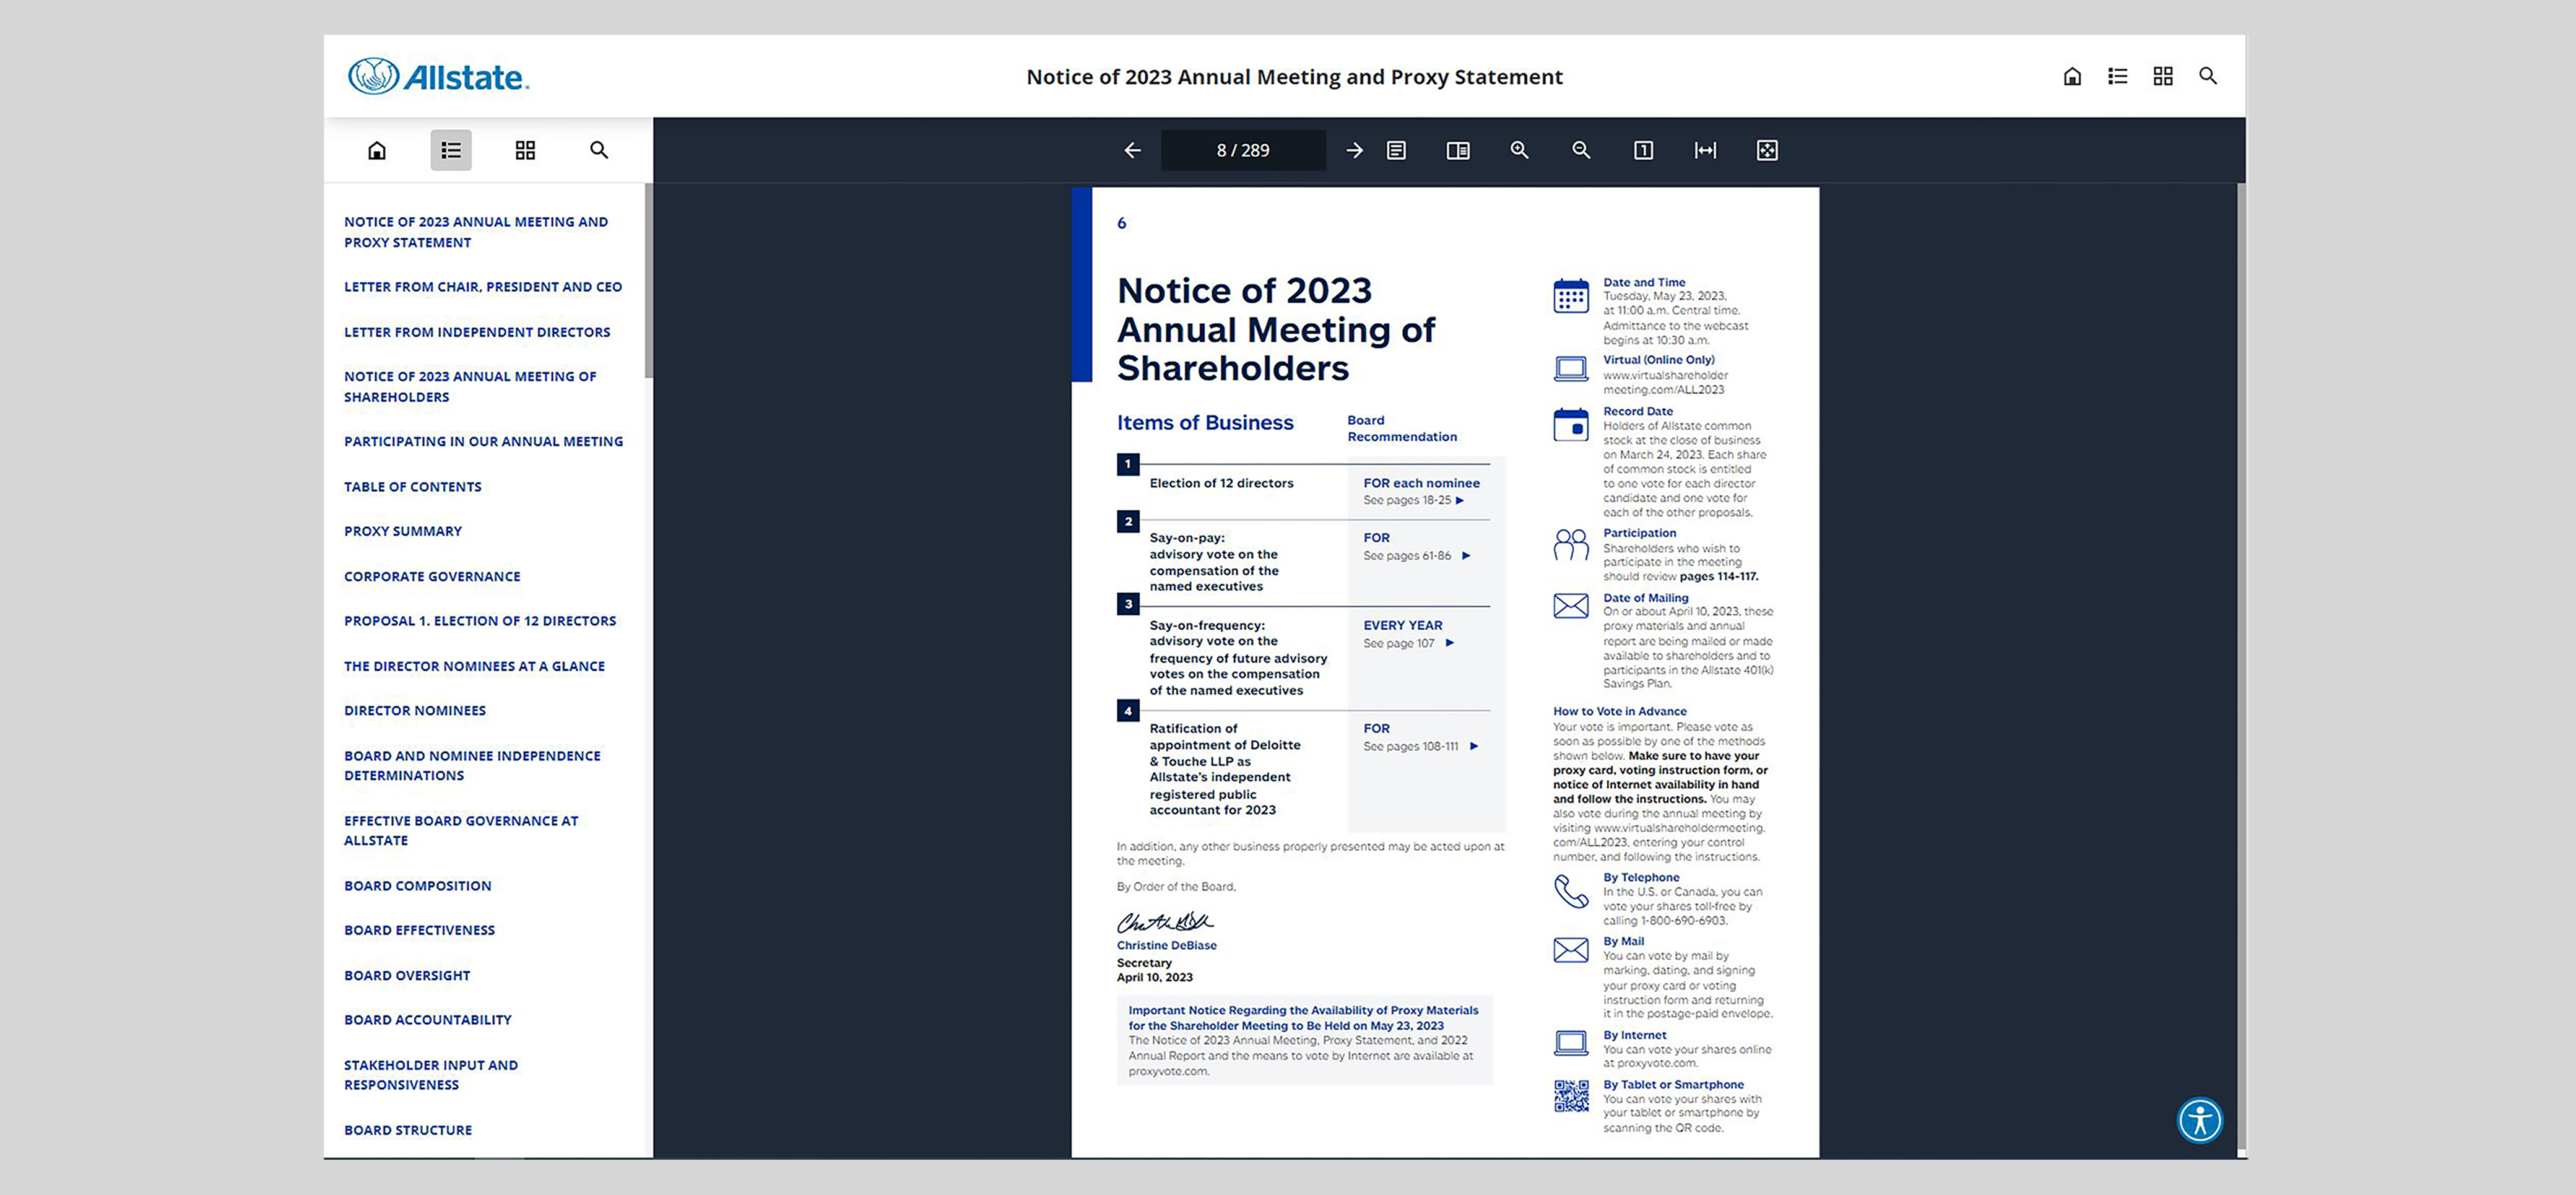Click the fit to width icon
The image size is (2576, 1195).
coord(1705,150)
